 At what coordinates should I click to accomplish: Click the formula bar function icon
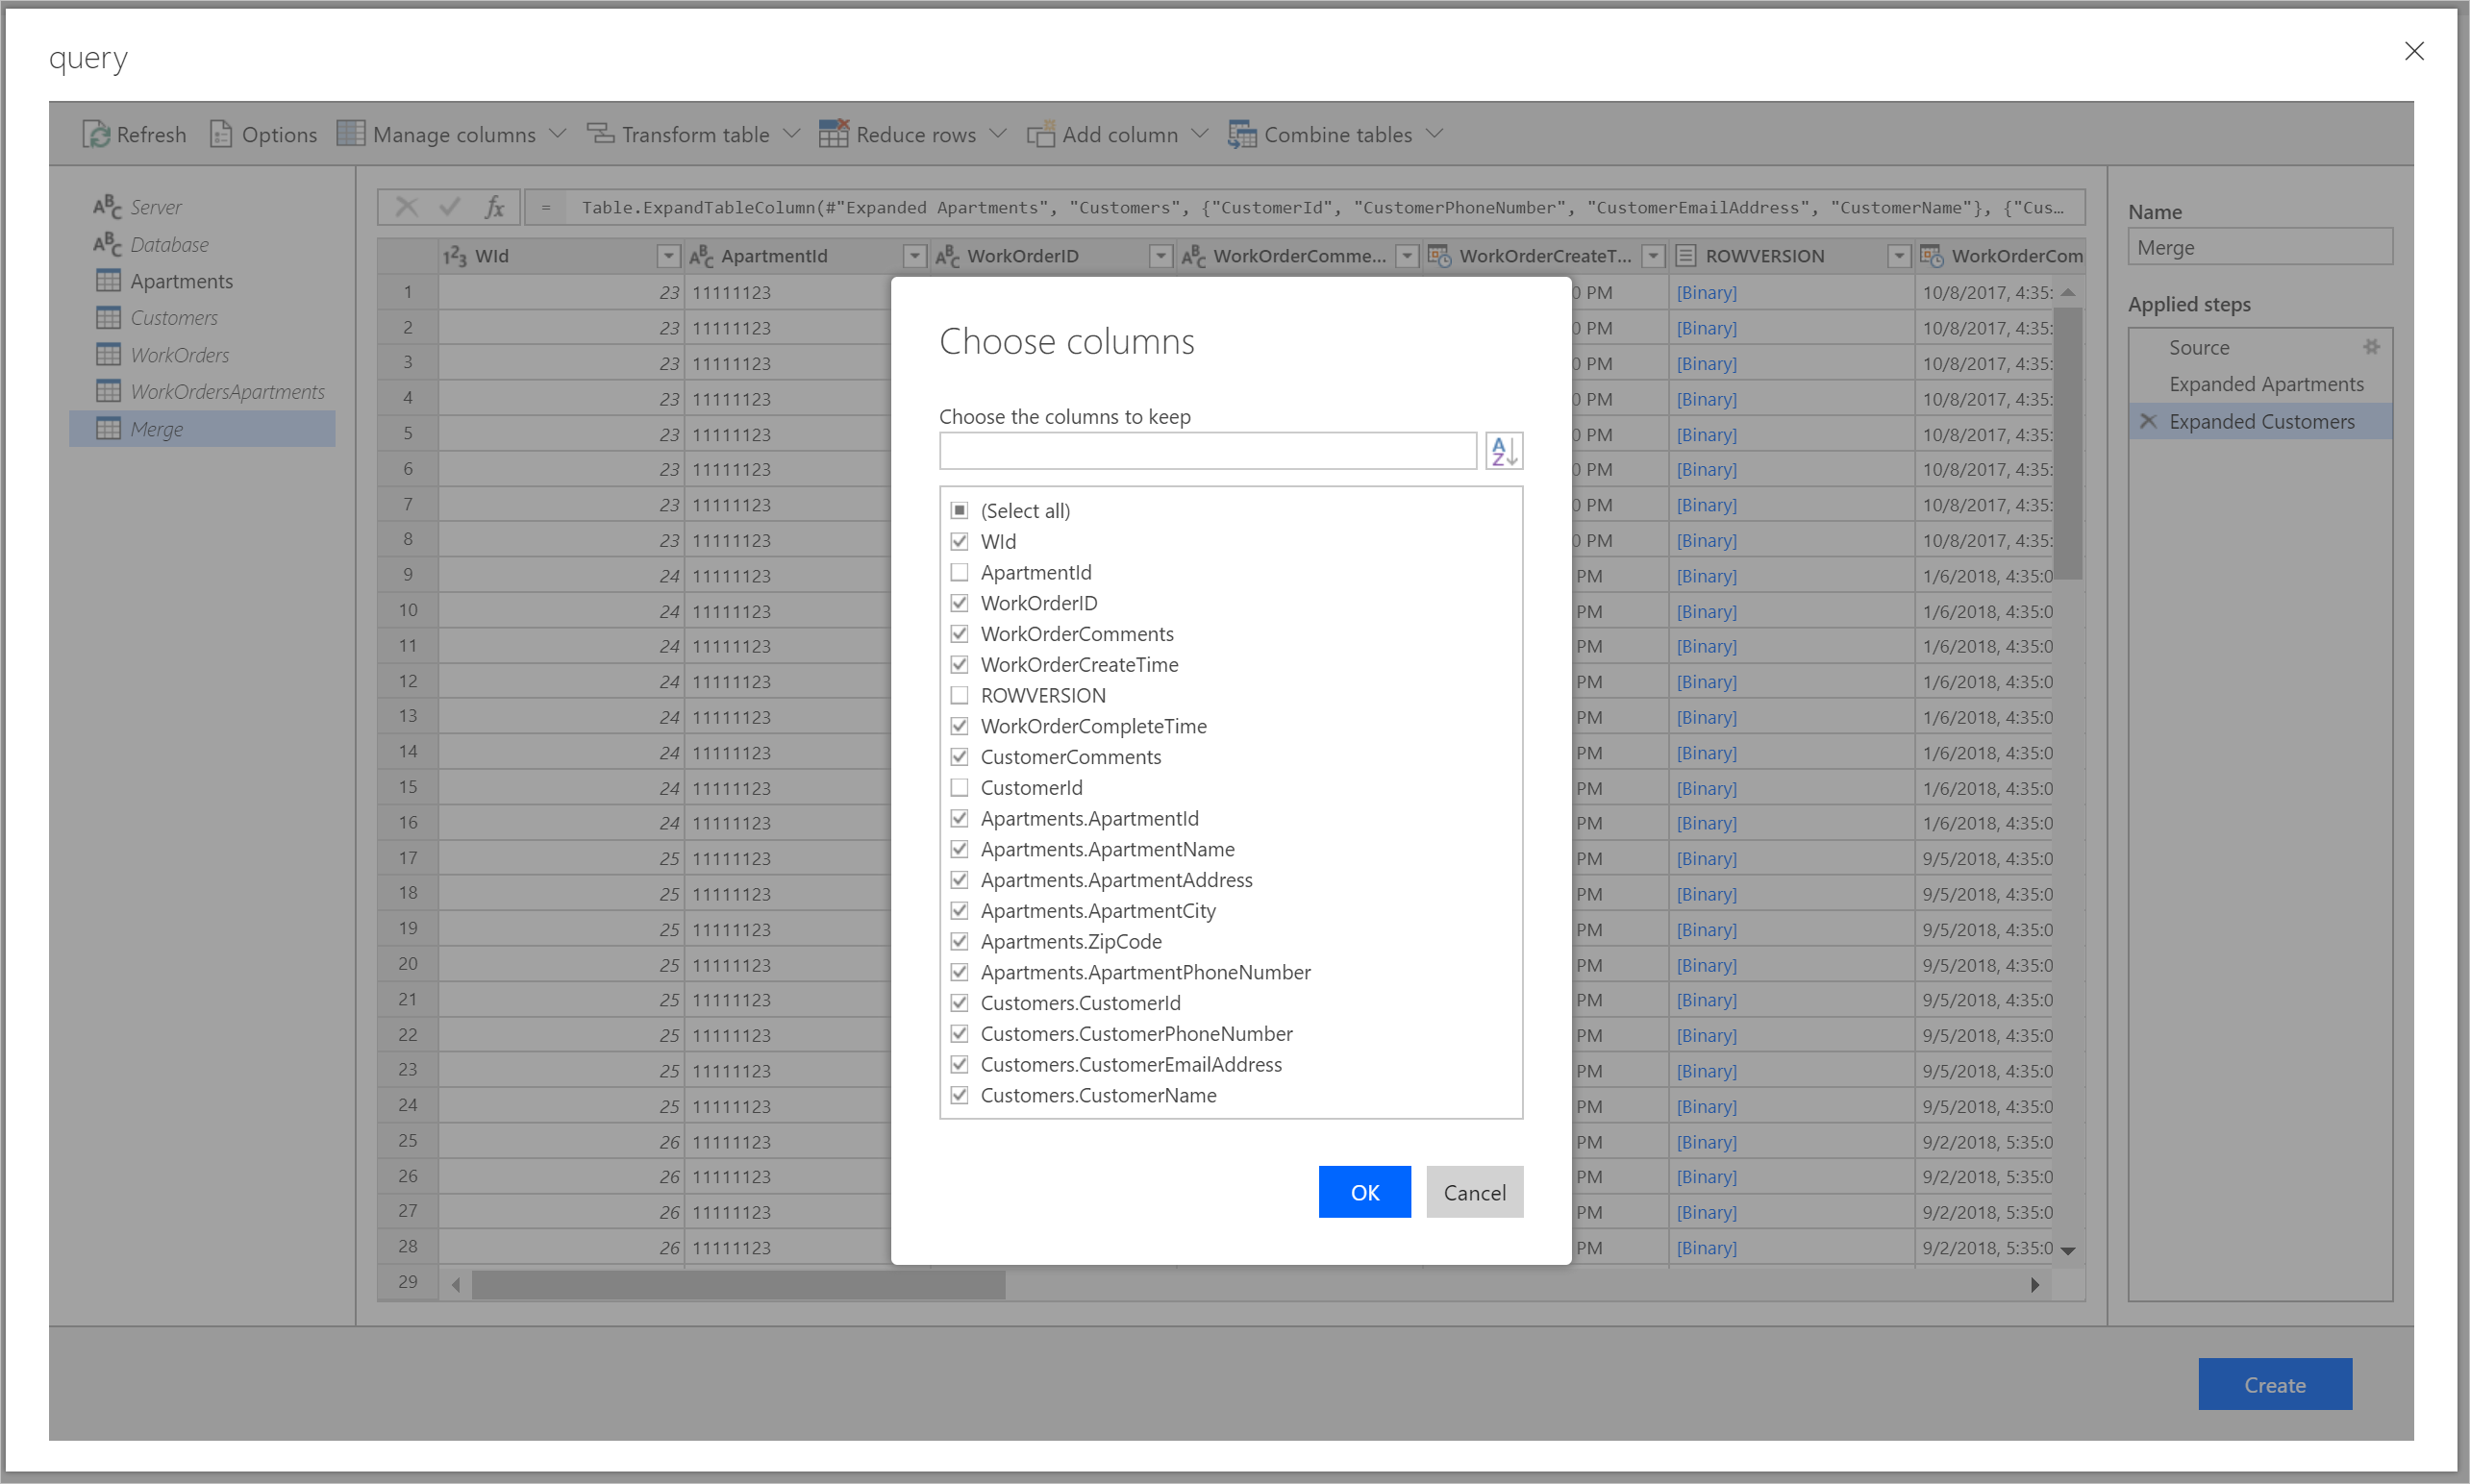click(494, 207)
